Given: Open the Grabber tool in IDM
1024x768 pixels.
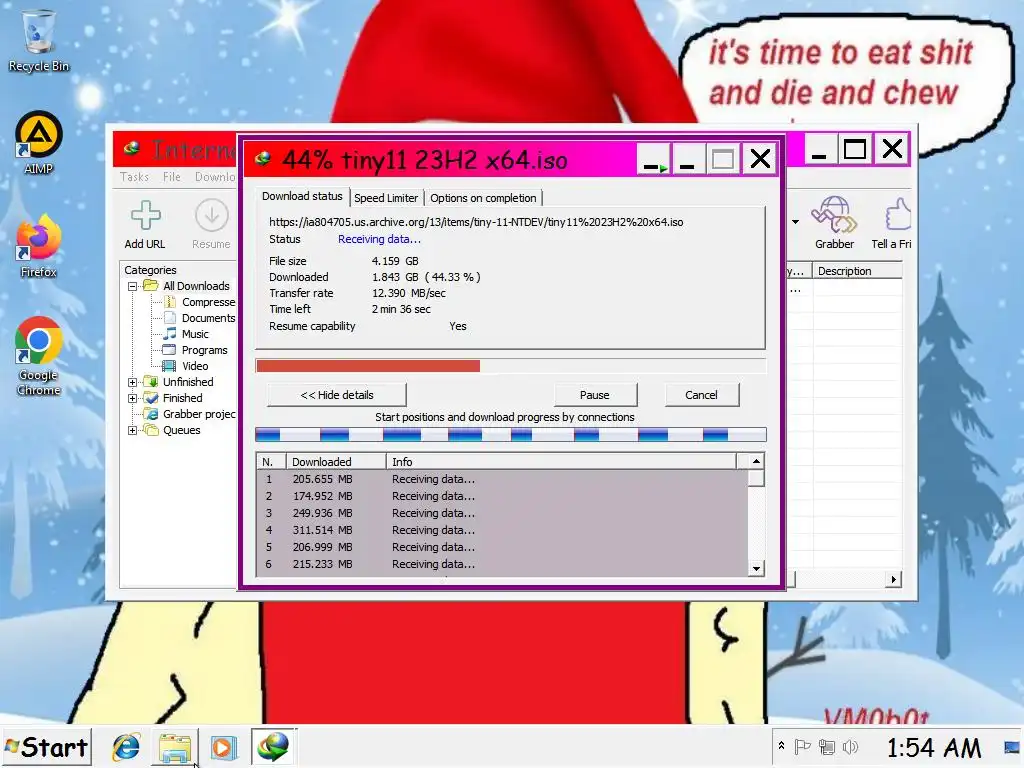Looking at the screenshot, I should [x=834, y=223].
